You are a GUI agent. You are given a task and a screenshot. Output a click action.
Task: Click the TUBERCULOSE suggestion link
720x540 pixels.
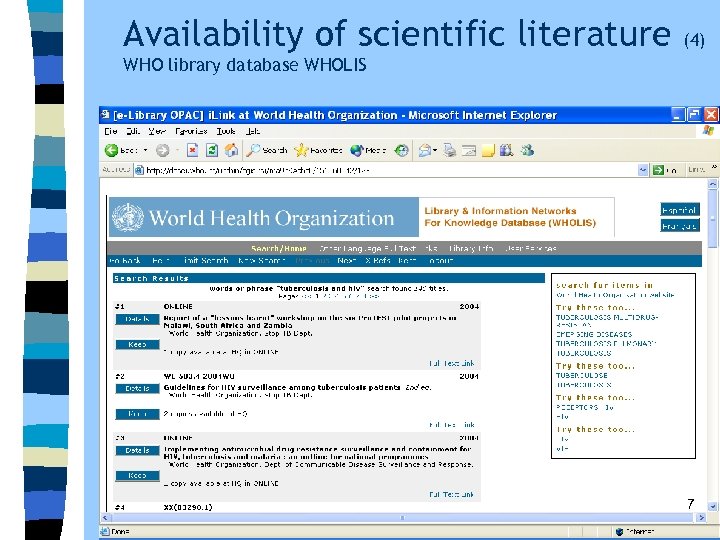click(x=581, y=375)
